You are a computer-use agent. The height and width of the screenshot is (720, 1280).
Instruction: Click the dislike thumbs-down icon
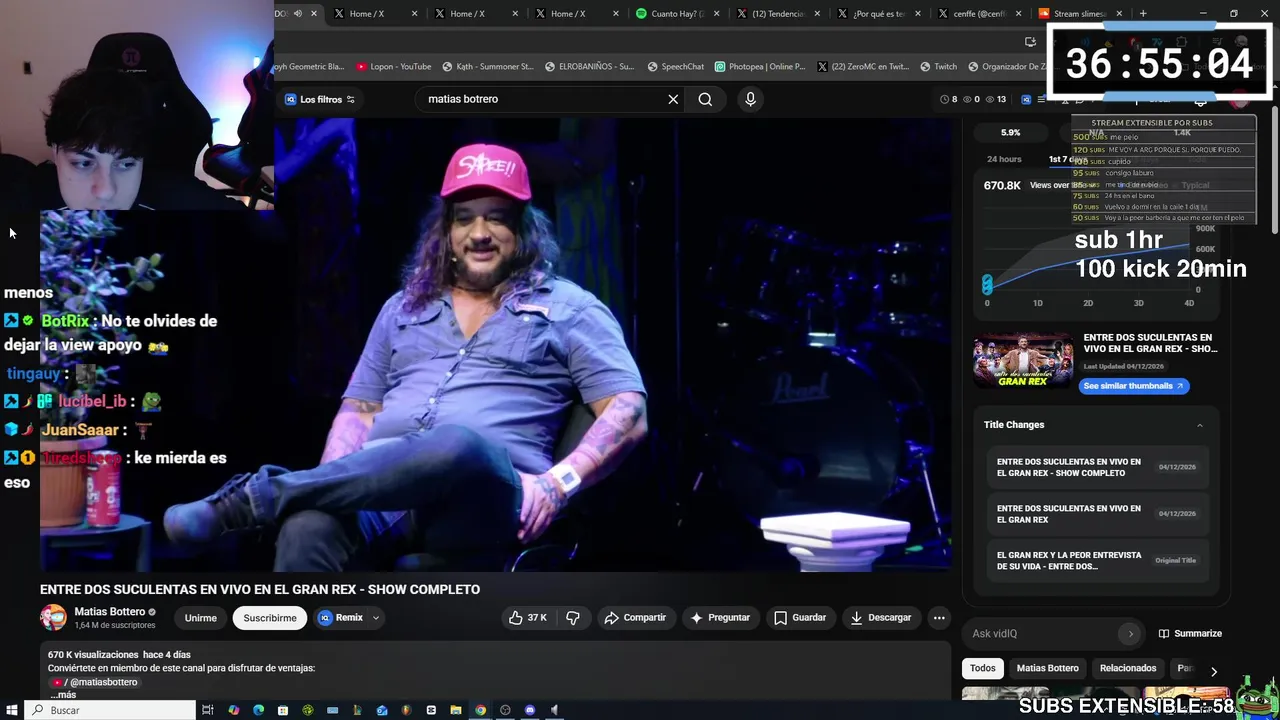[573, 618]
